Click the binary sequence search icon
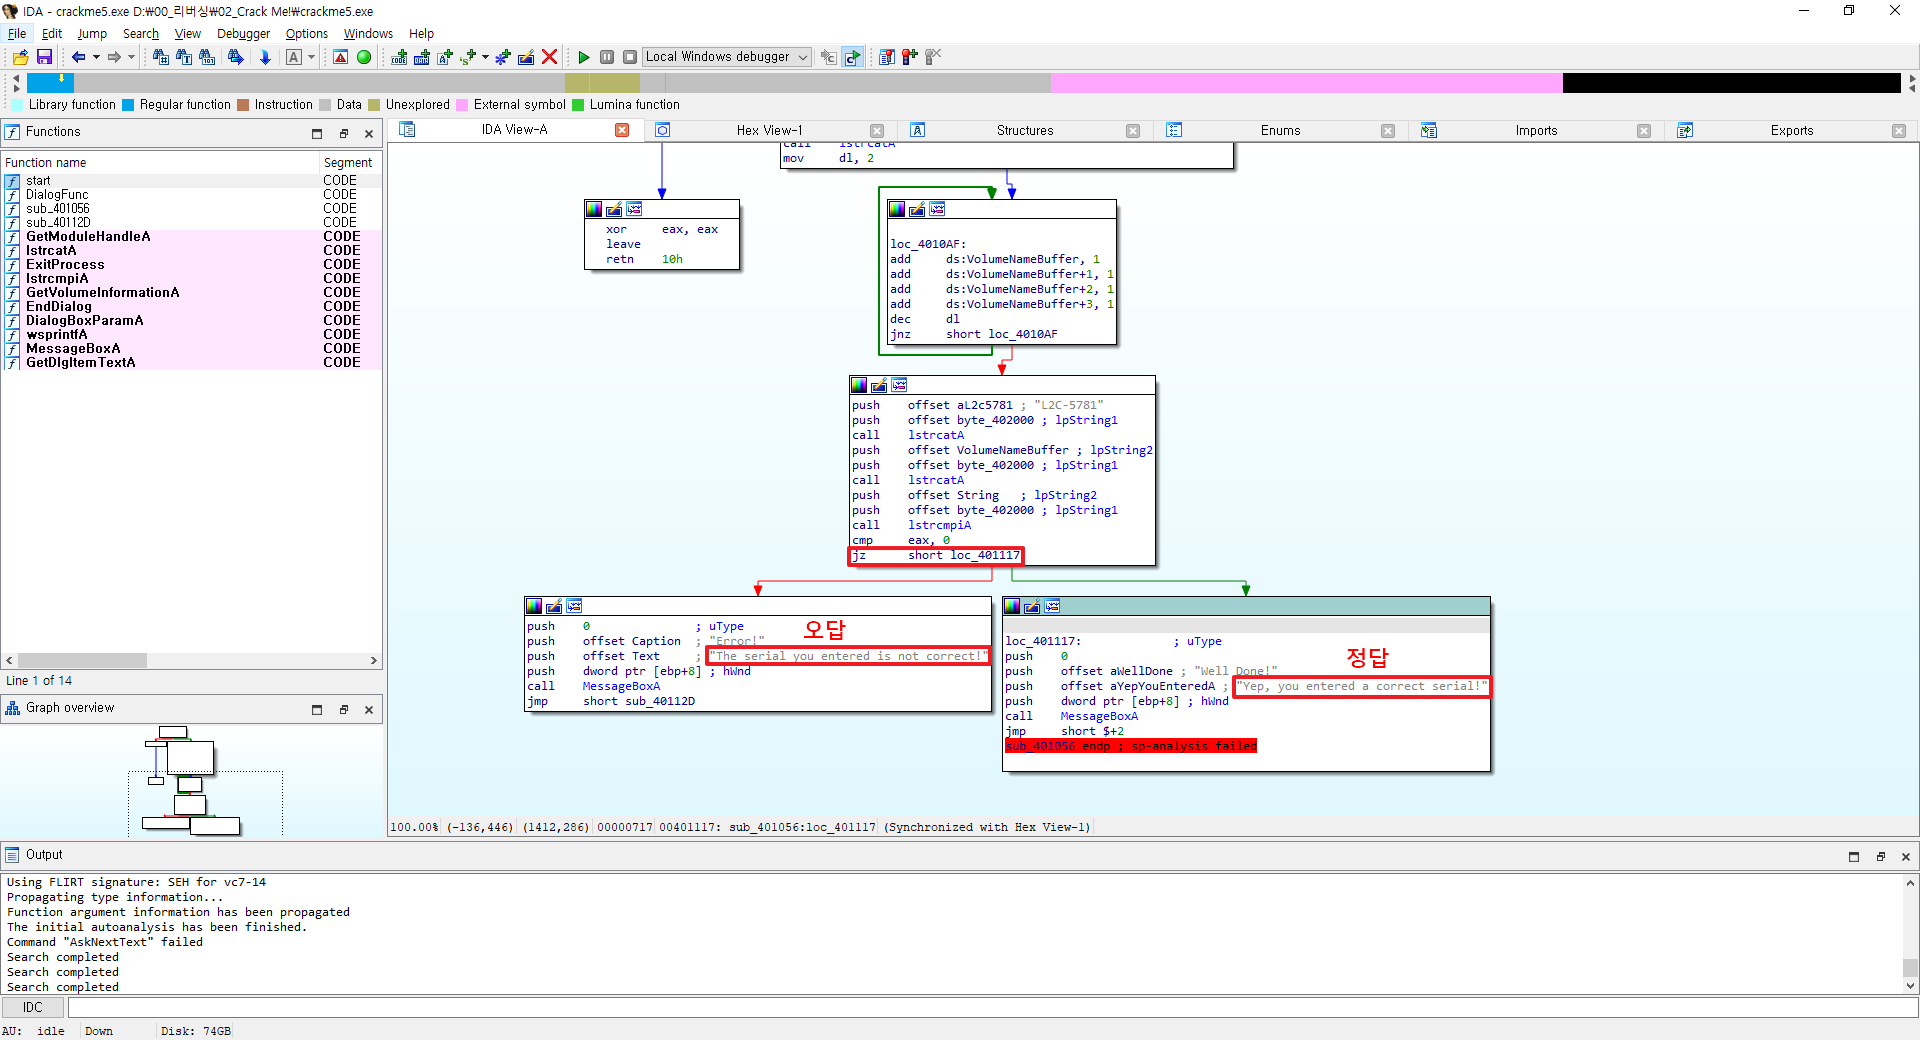1920x1040 pixels. (207, 57)
